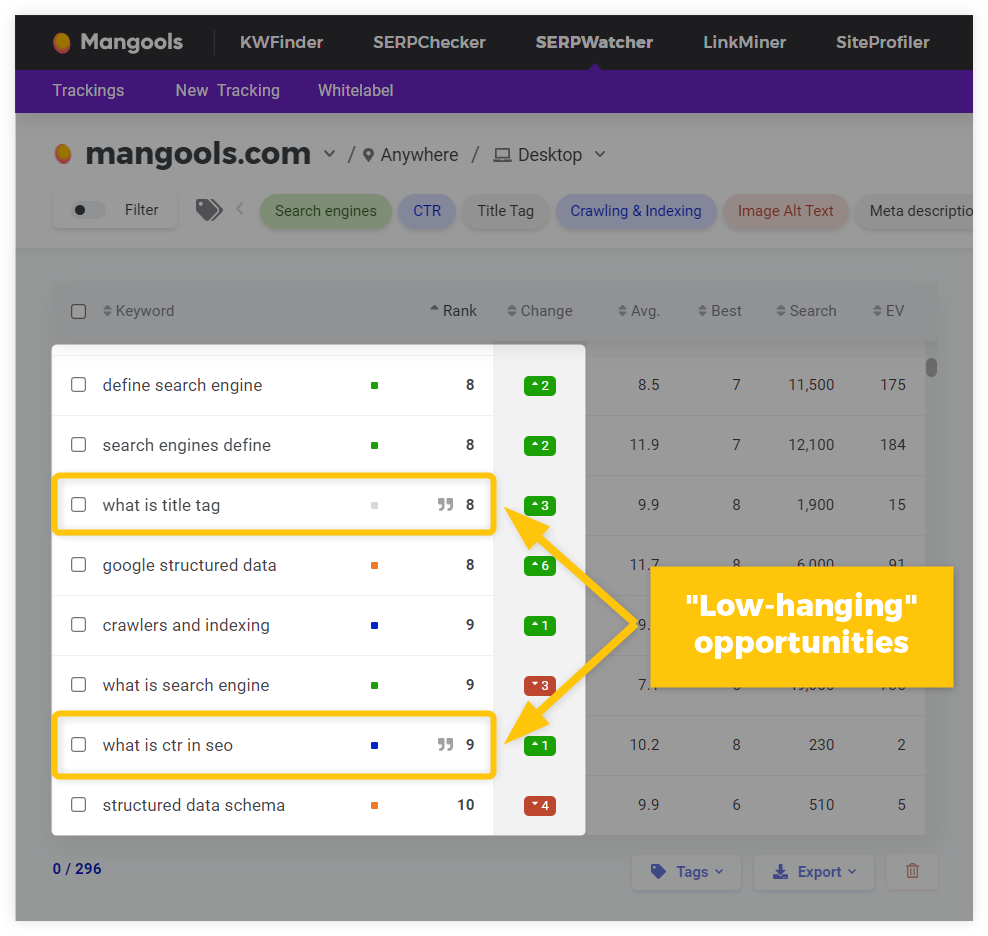
Task: Open the Desktop device dropdown
Action: [x=600, y=154]
